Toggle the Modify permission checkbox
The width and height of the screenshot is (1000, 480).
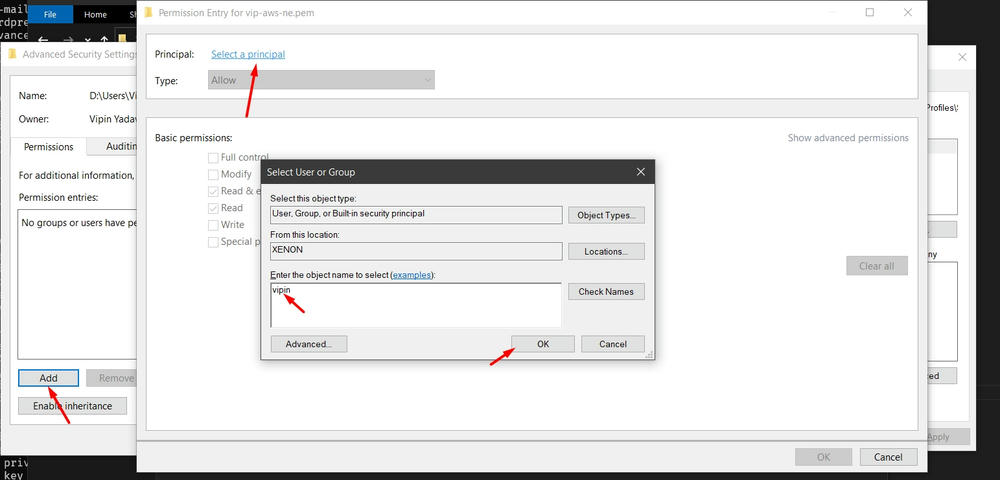(213, 174)
